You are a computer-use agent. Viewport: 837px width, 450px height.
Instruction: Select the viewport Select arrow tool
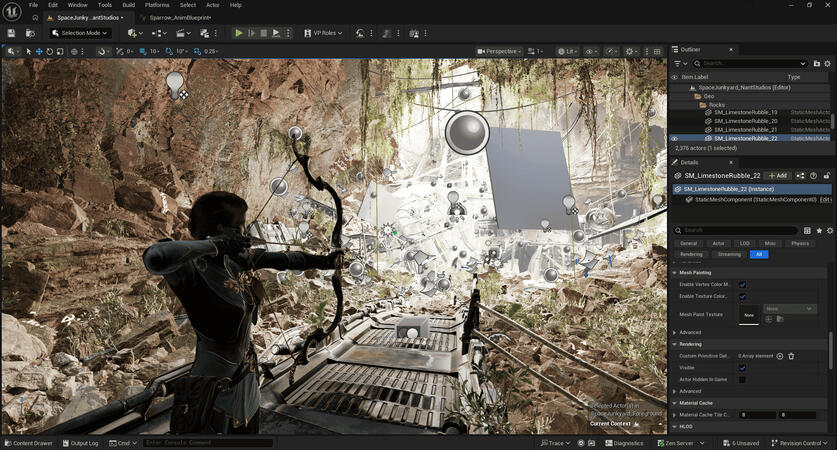[29, 52]
